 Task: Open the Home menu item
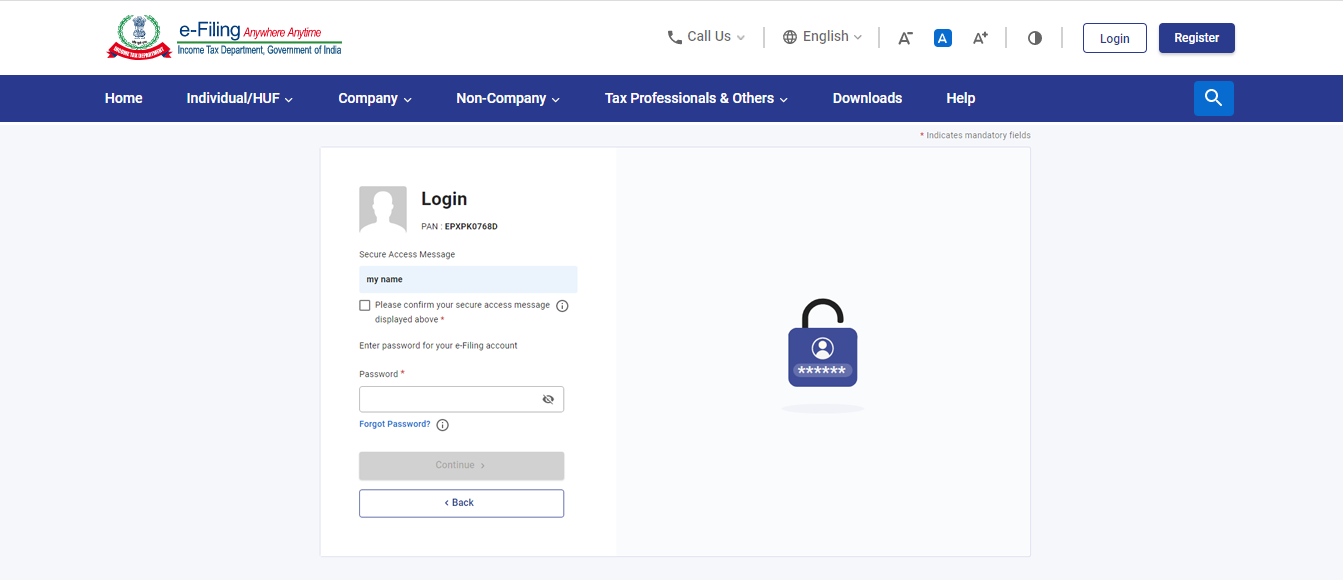[123, 98]
